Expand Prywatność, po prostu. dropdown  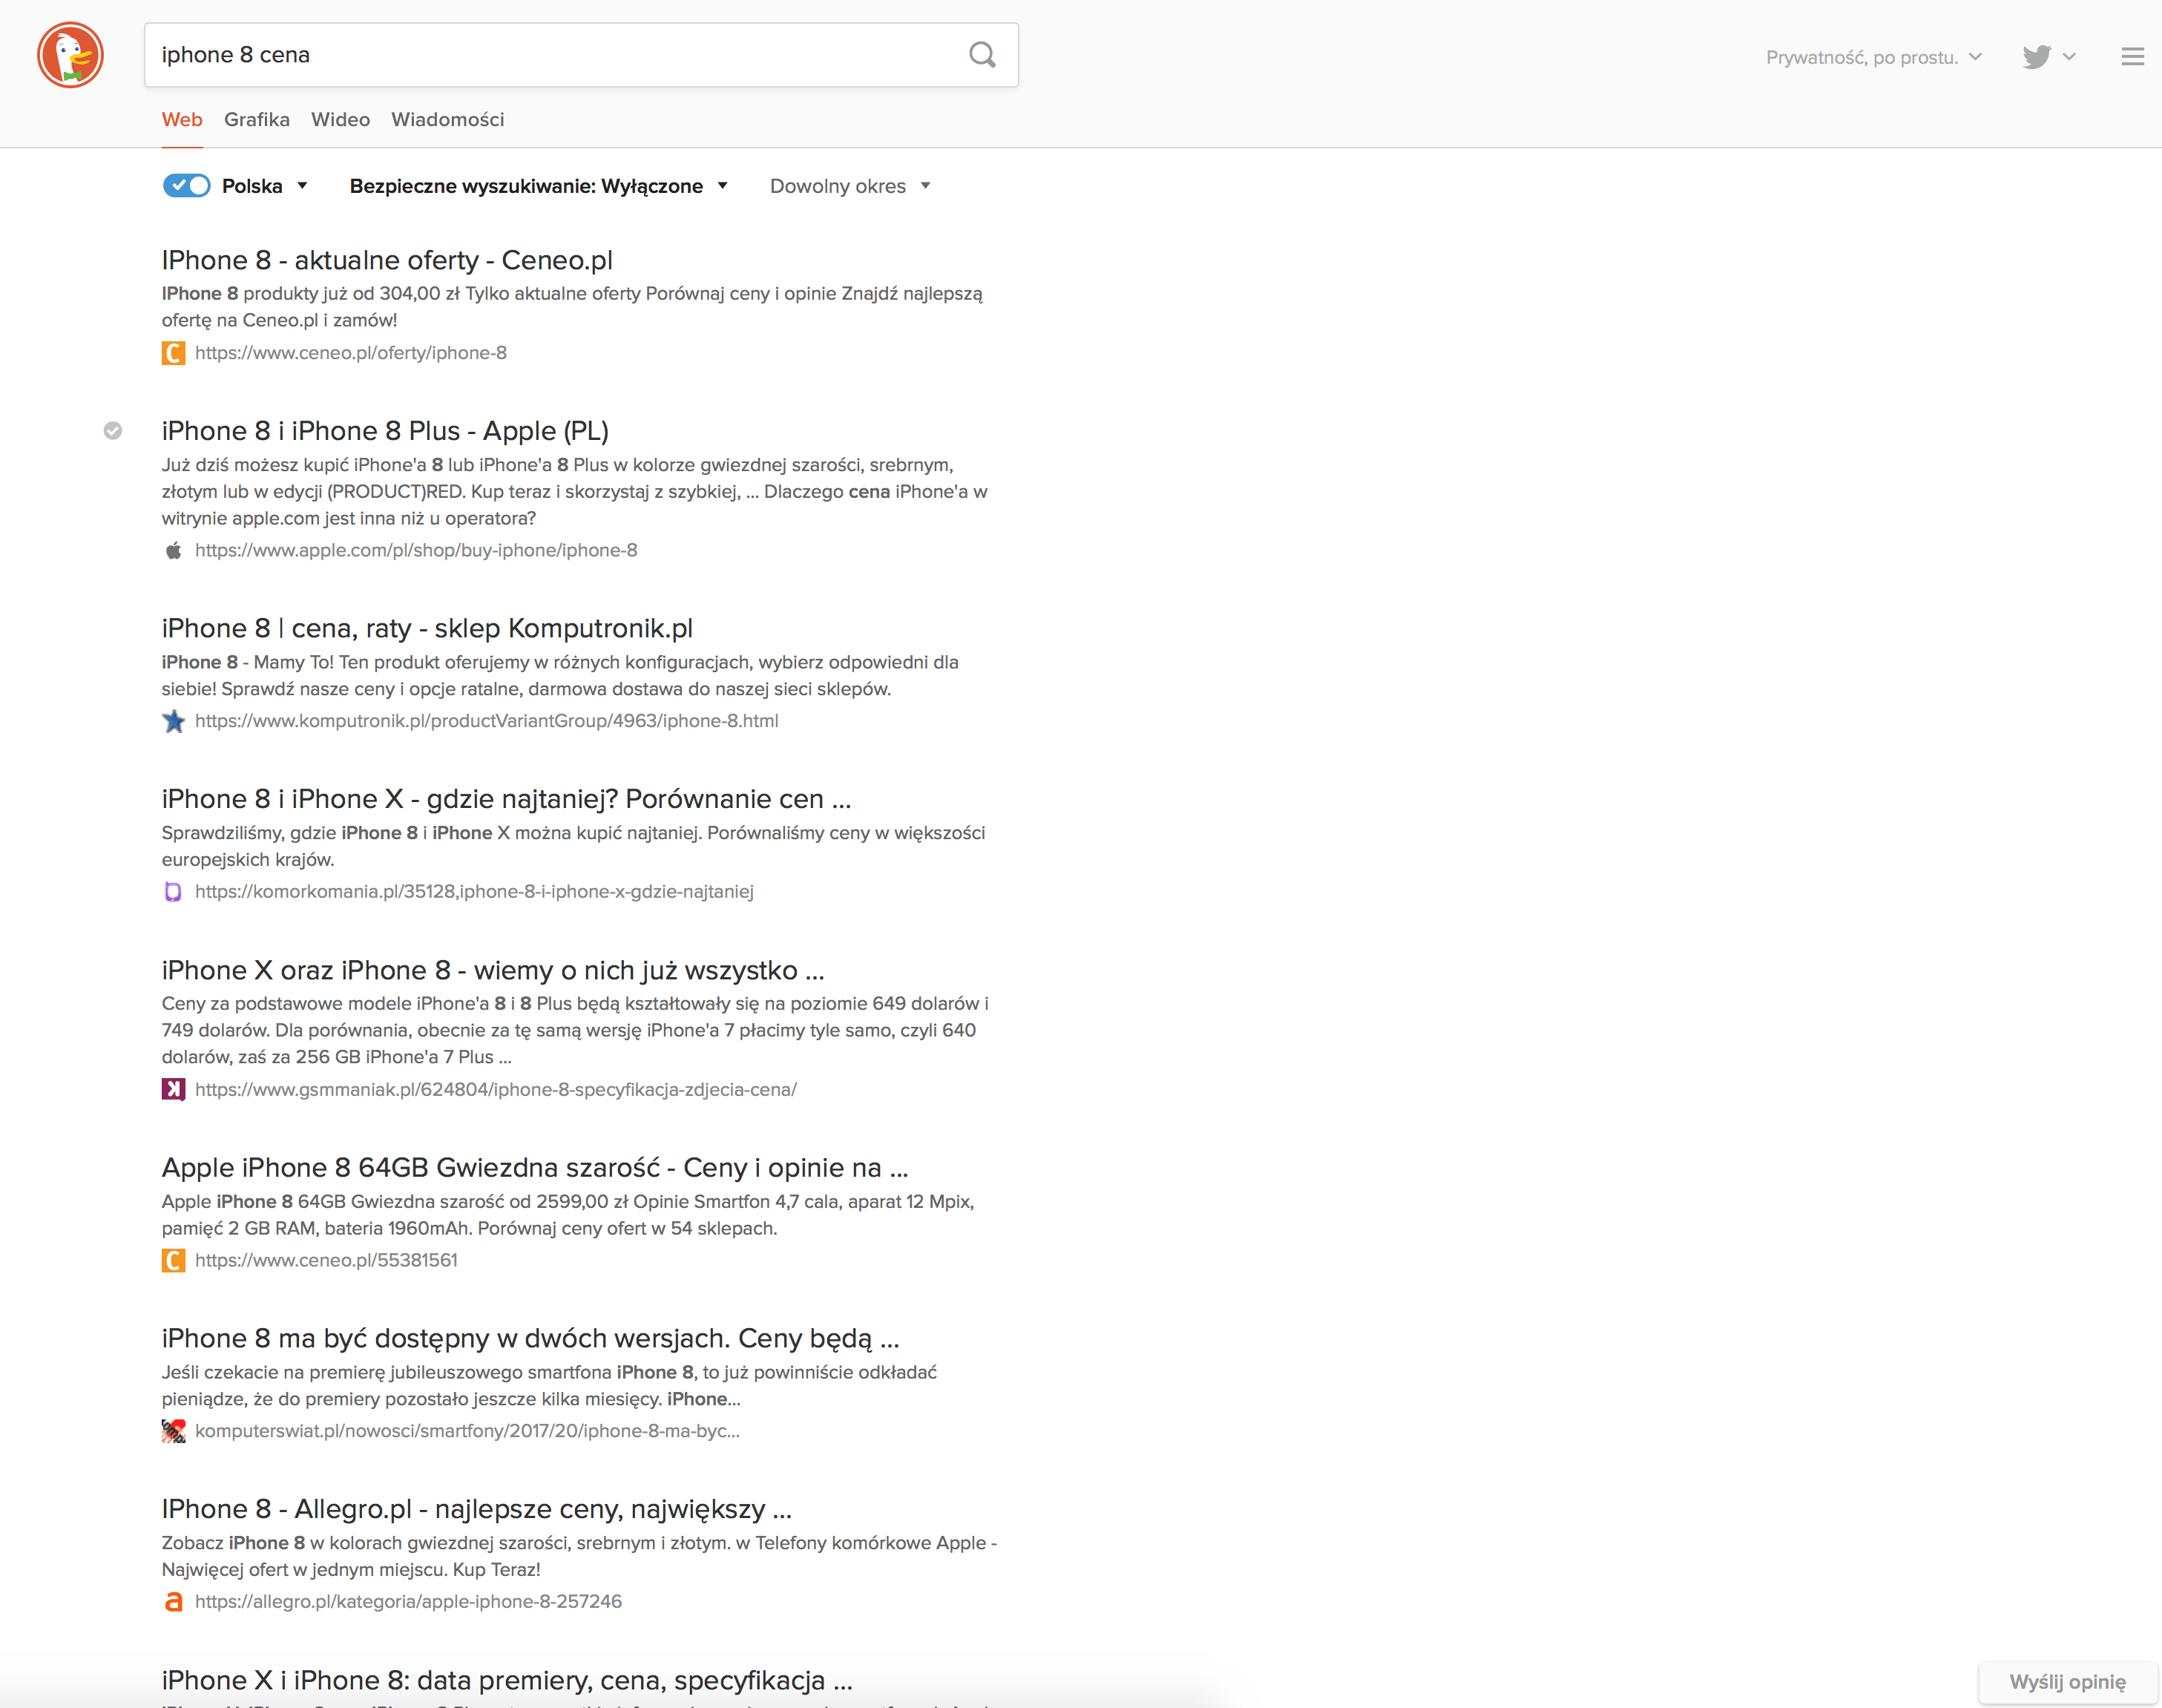point(1874,57)
